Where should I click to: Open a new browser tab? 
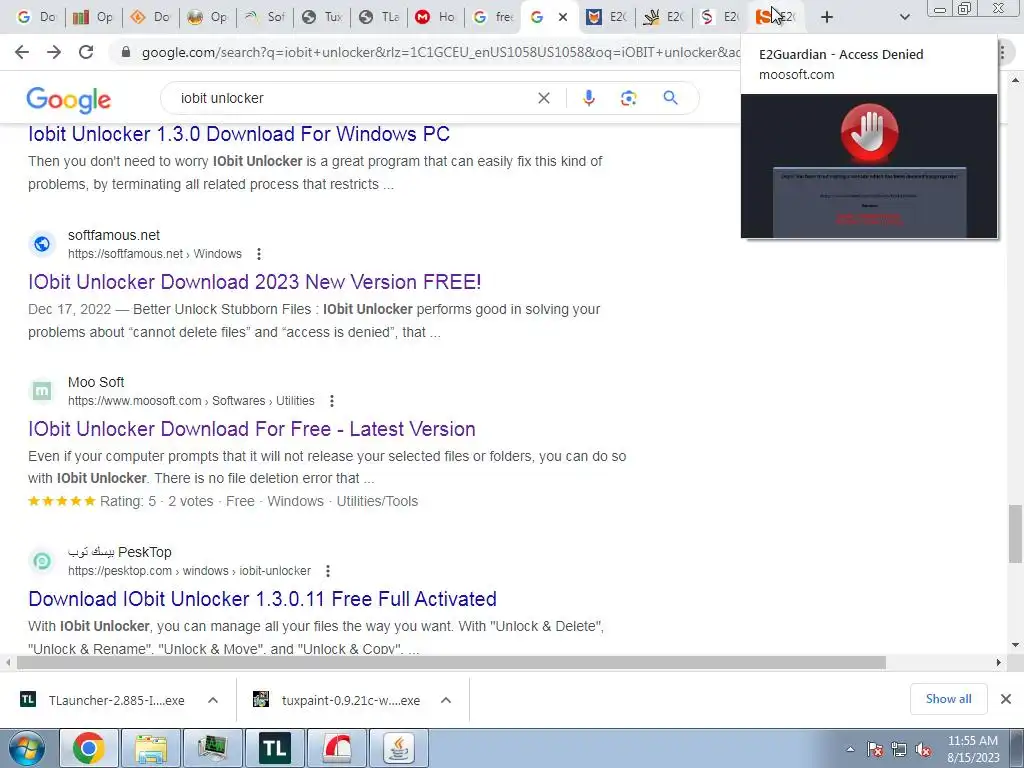[x=827, y=17]
